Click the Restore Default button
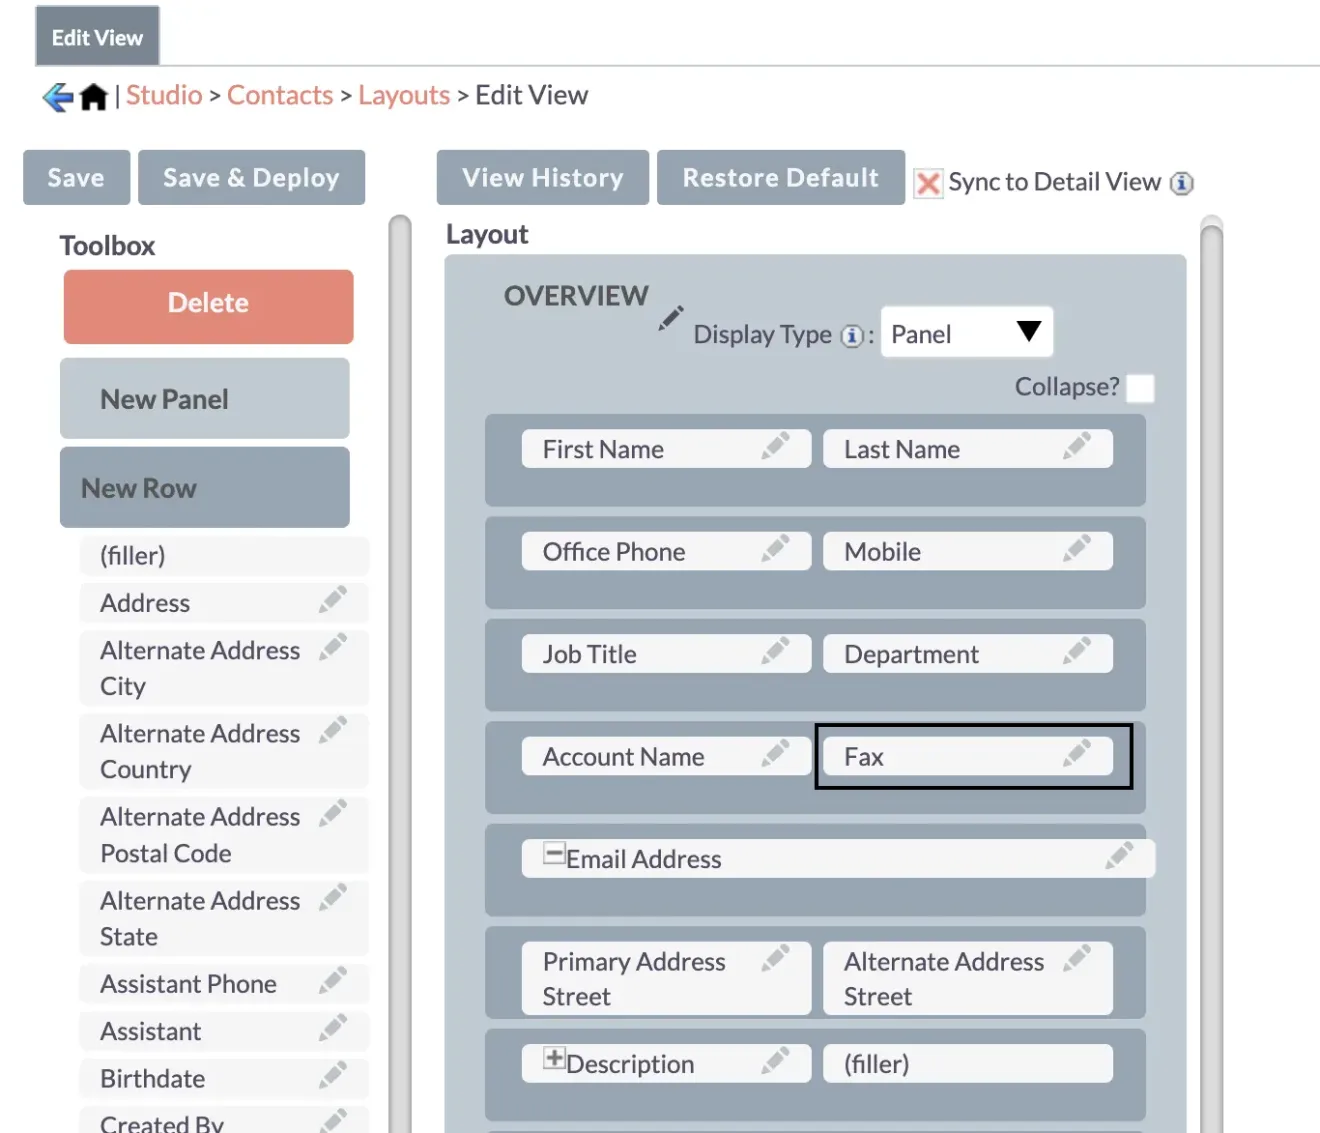The image size is (1320, 1133). pos(779,177)
